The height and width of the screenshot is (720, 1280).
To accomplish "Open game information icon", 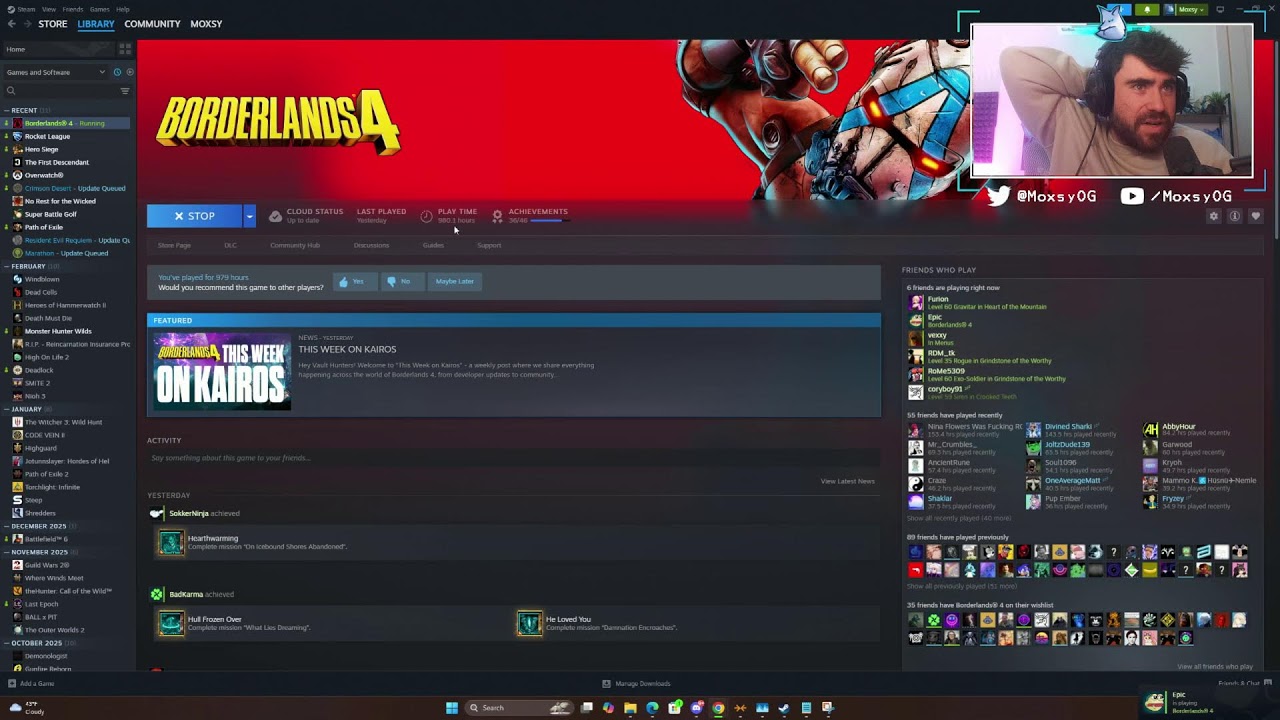I will [1235, 216].
